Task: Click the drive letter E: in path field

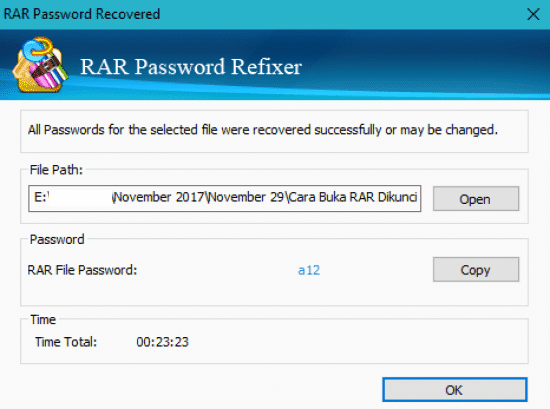Action: [x=40, y=197]
